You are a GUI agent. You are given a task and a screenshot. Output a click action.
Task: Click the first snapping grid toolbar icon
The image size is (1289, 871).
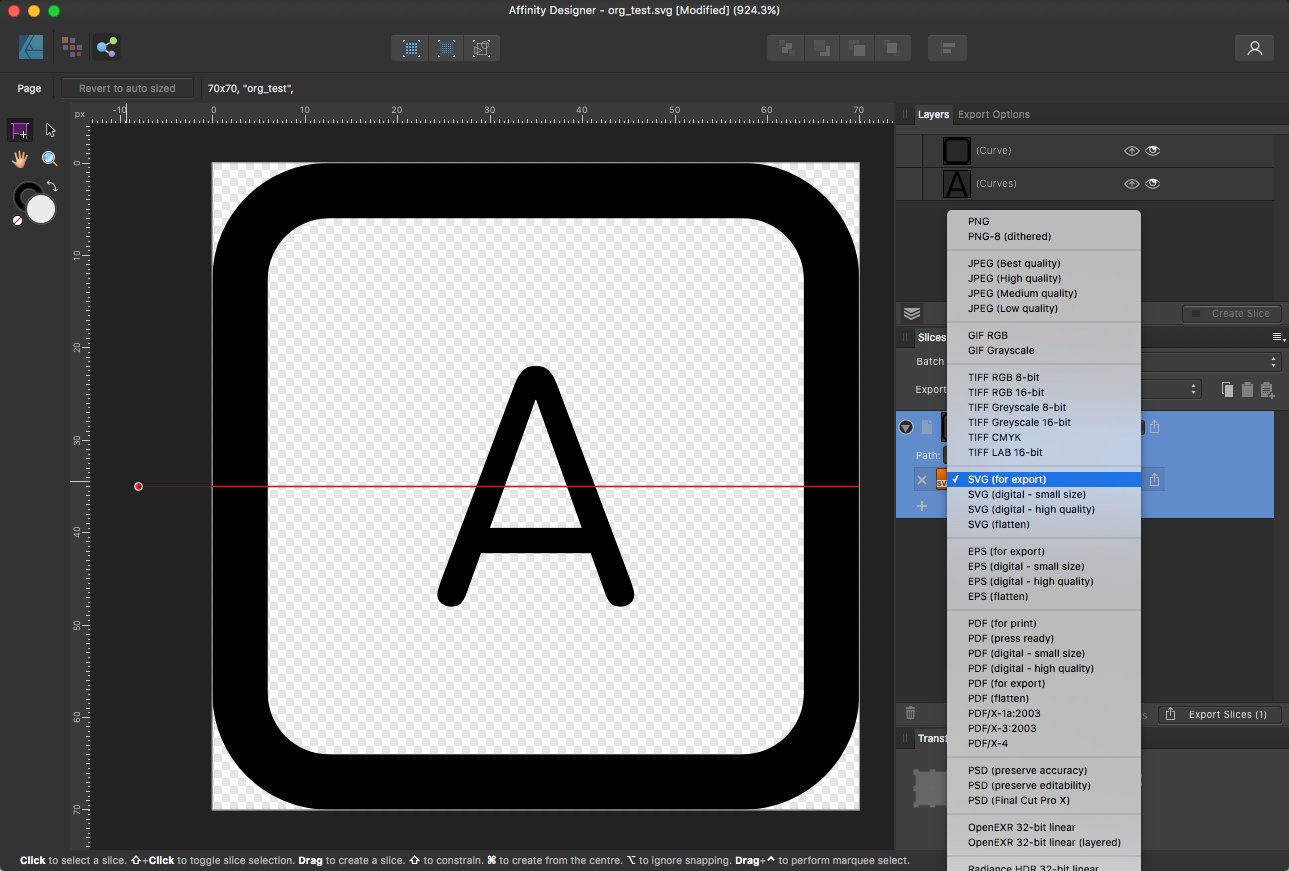[411, 48]
